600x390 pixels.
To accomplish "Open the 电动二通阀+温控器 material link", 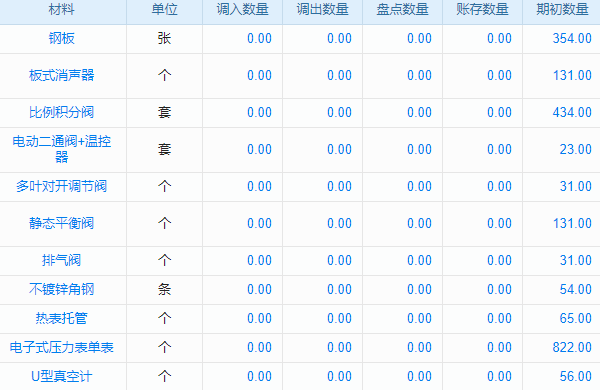I will 61,149.
